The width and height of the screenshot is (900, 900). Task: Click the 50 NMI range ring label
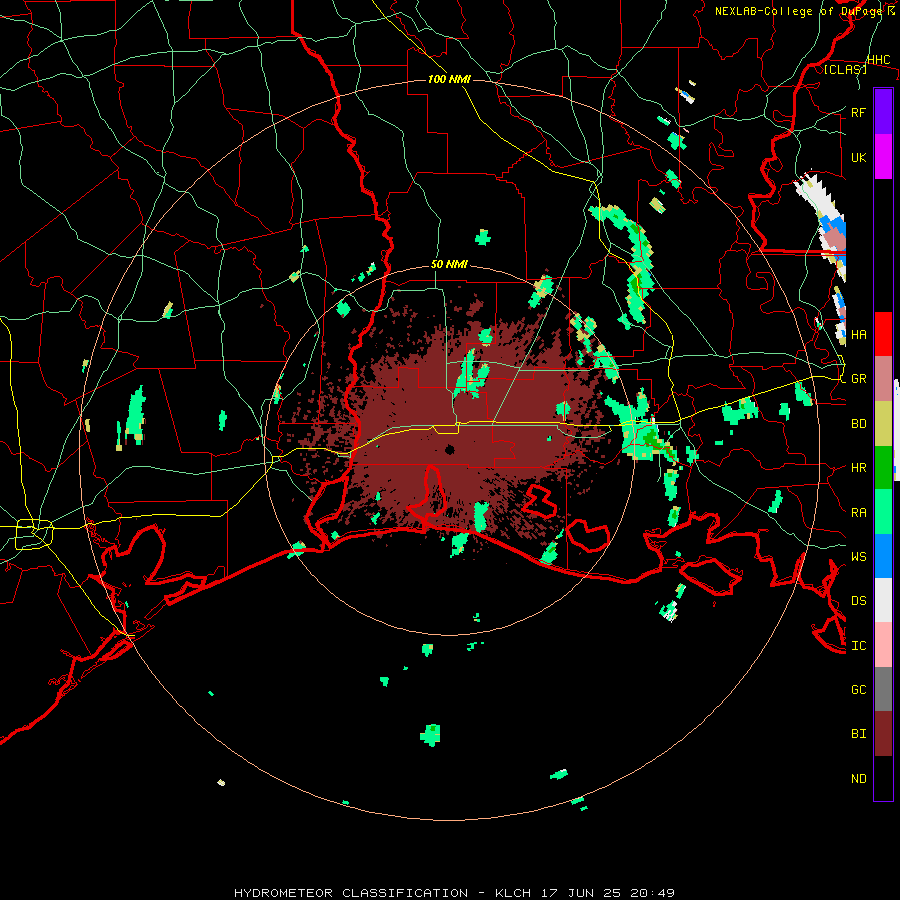449,264
